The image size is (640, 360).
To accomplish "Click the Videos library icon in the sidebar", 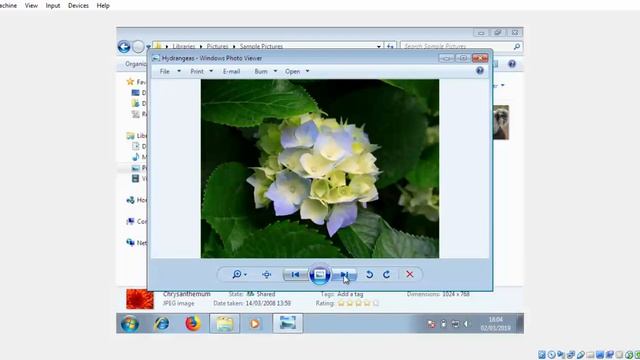I will click(136, 178).
